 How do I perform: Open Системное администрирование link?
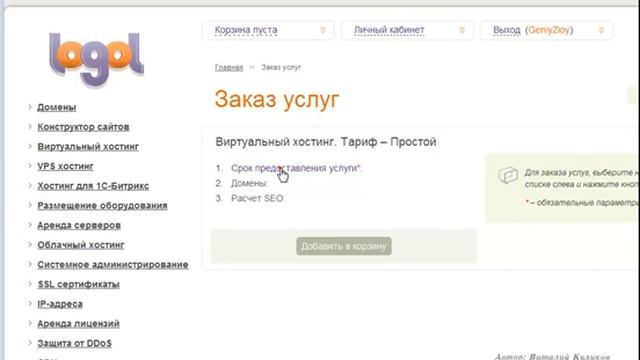tap(113, 264)
